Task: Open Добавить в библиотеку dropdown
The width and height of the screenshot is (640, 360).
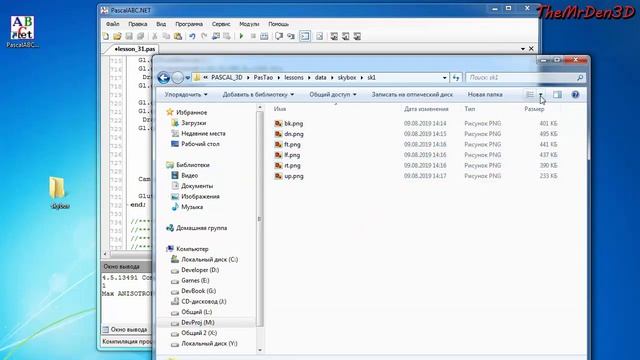Action: click(x=258, y=95)
